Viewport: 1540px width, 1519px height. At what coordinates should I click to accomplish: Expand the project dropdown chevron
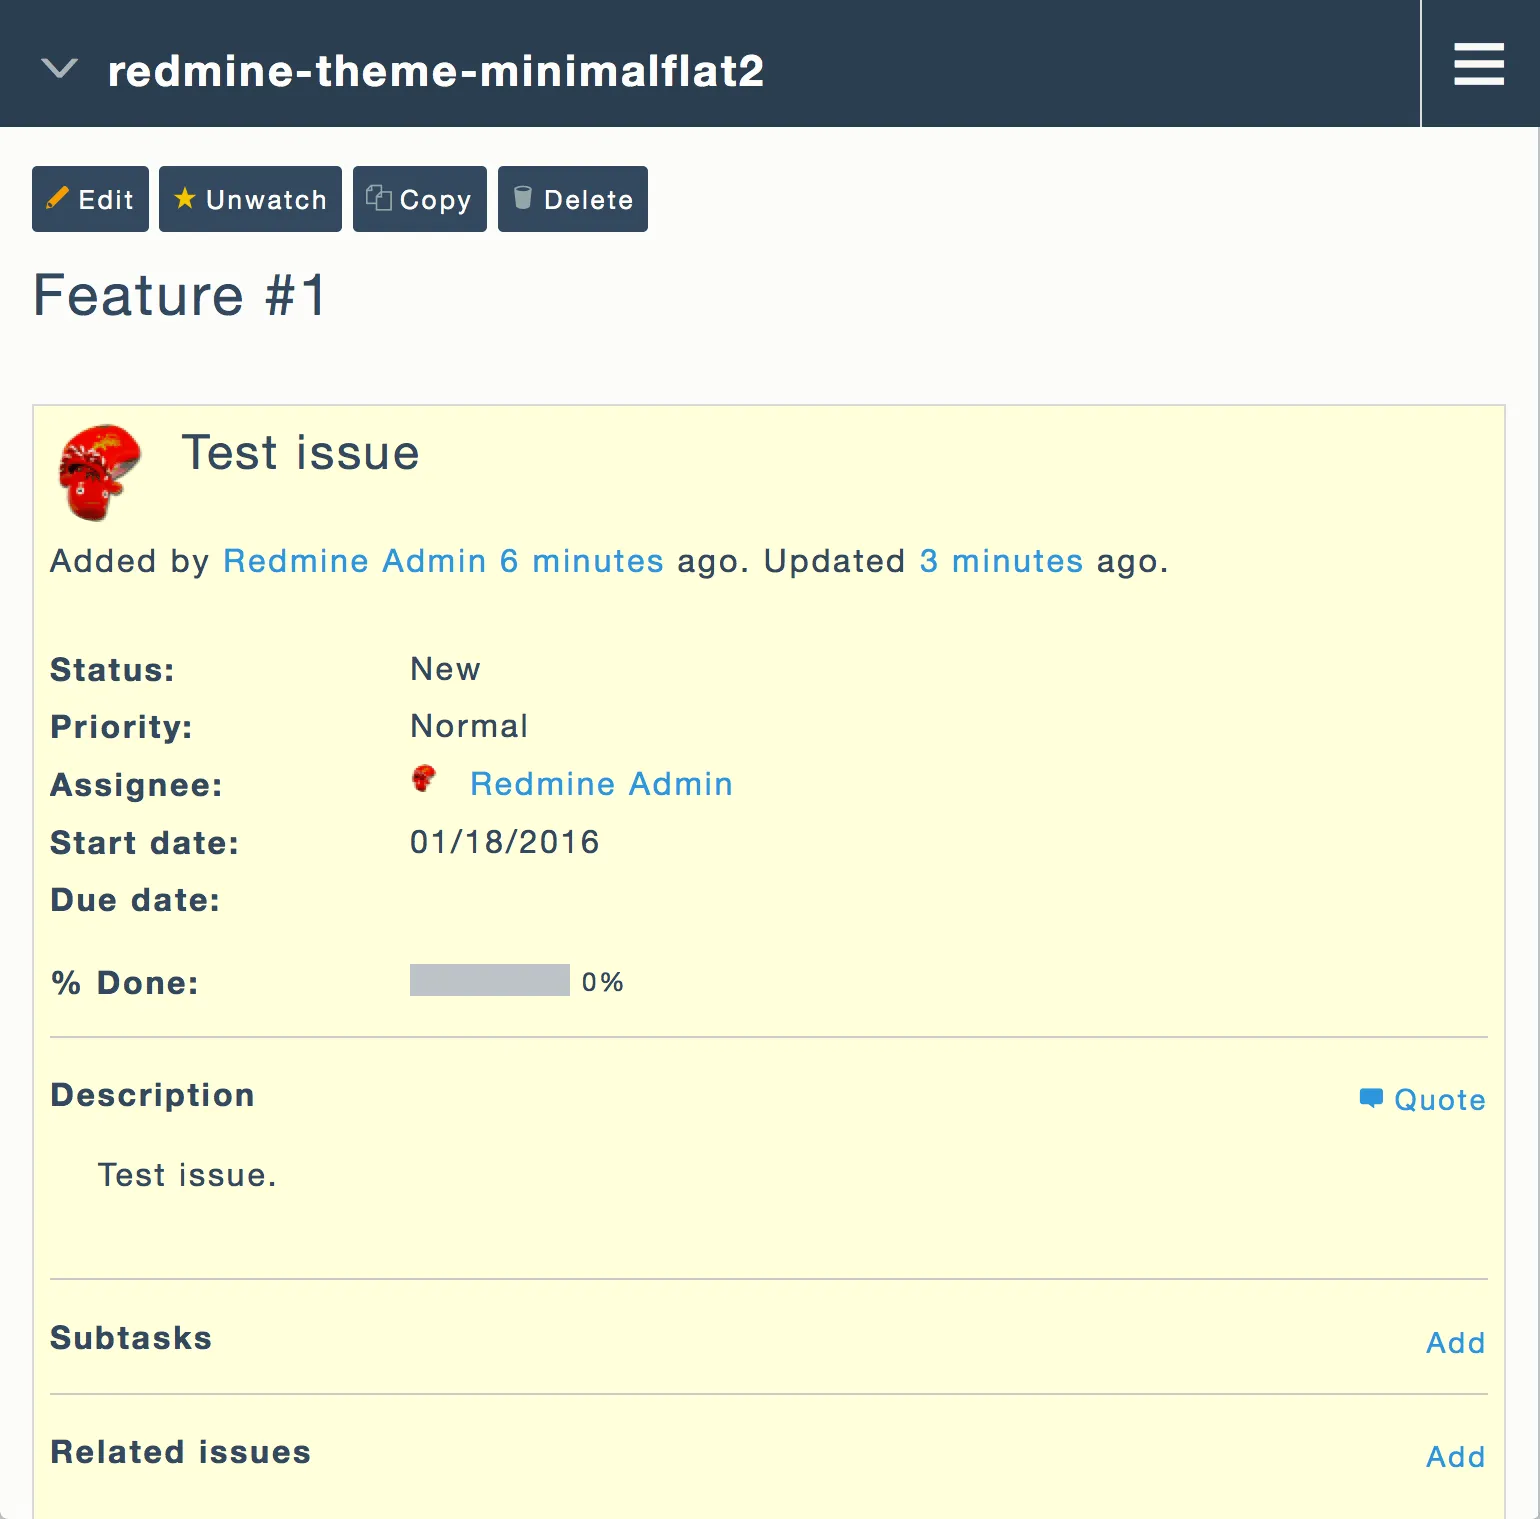tap(59, 69)
